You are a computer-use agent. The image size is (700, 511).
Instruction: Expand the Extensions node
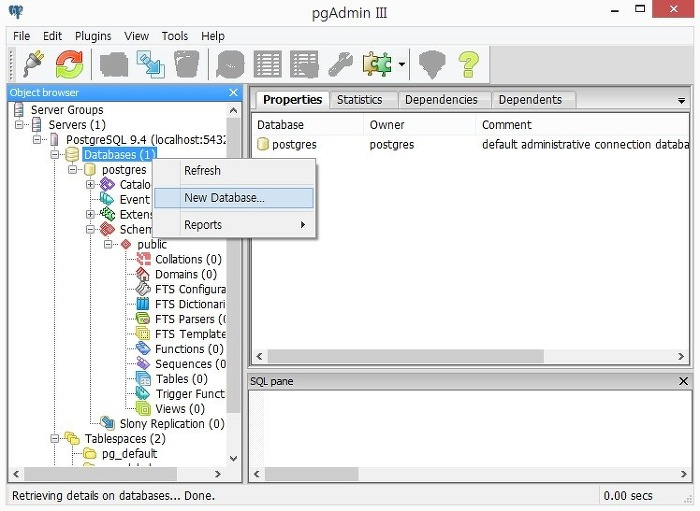pos(90,214)
